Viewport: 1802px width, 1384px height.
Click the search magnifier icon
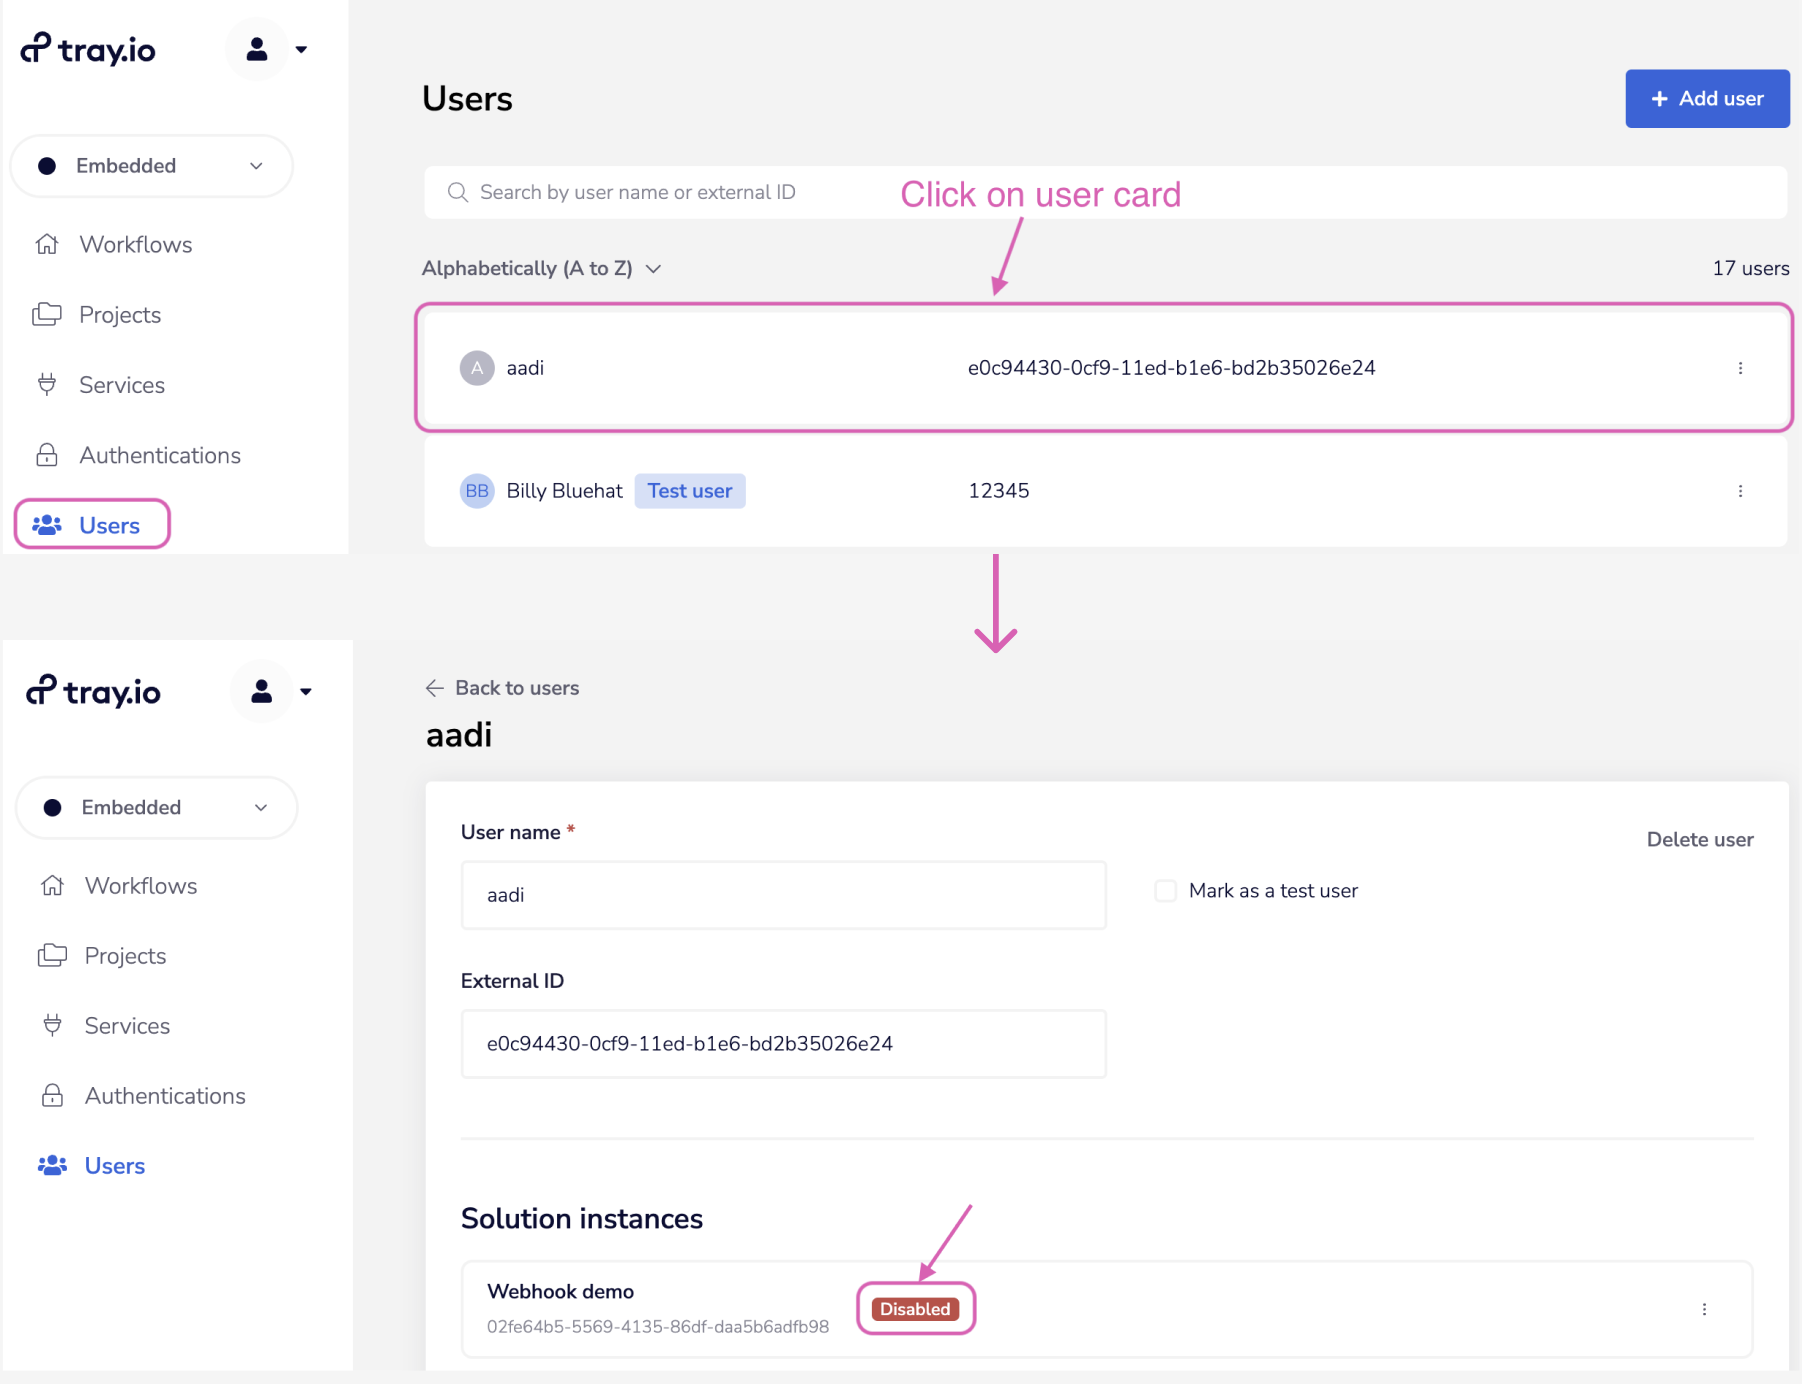(458, 192)
